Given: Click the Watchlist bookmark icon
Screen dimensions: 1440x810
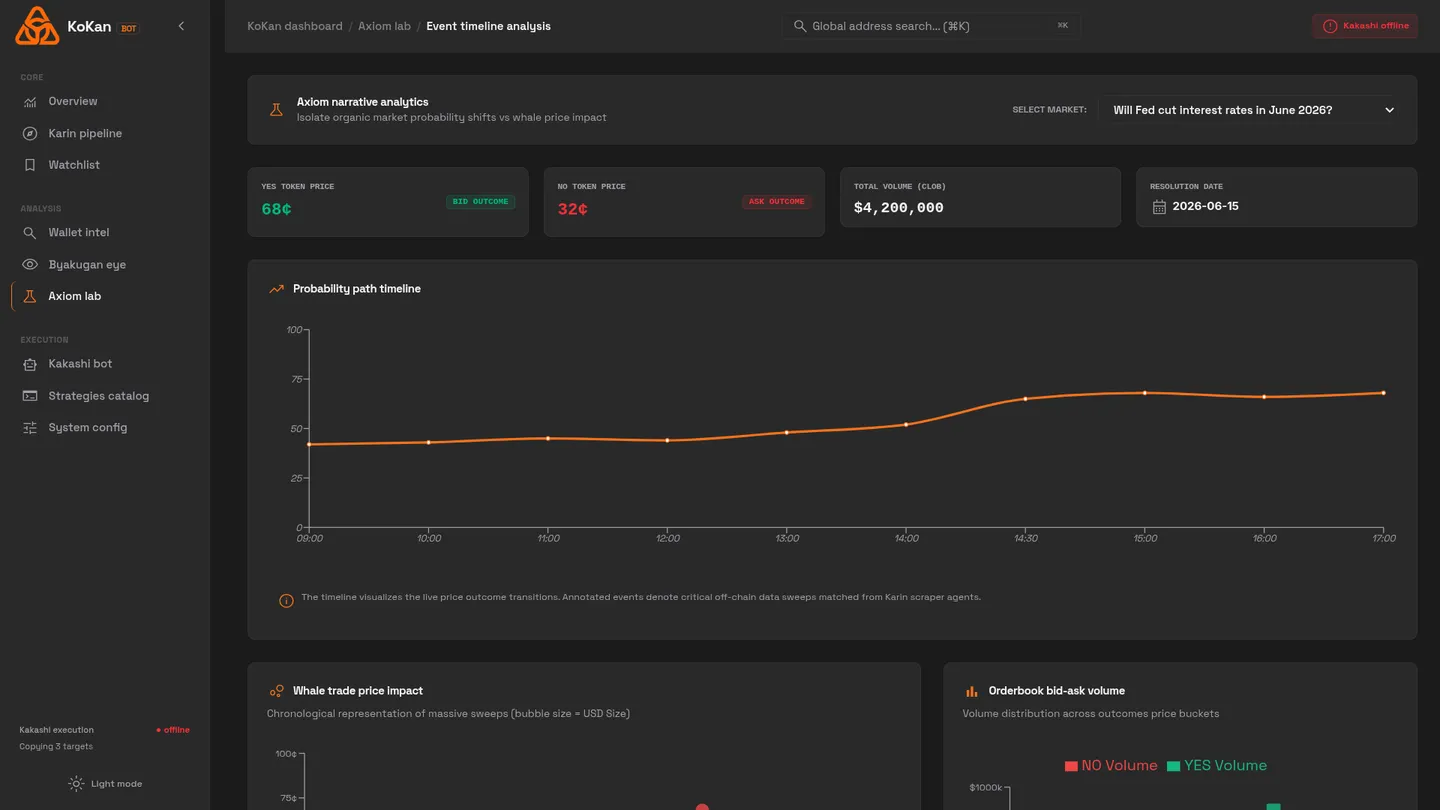Looking at the screenshot, I should pyautogui.click(x=30, y=165).
